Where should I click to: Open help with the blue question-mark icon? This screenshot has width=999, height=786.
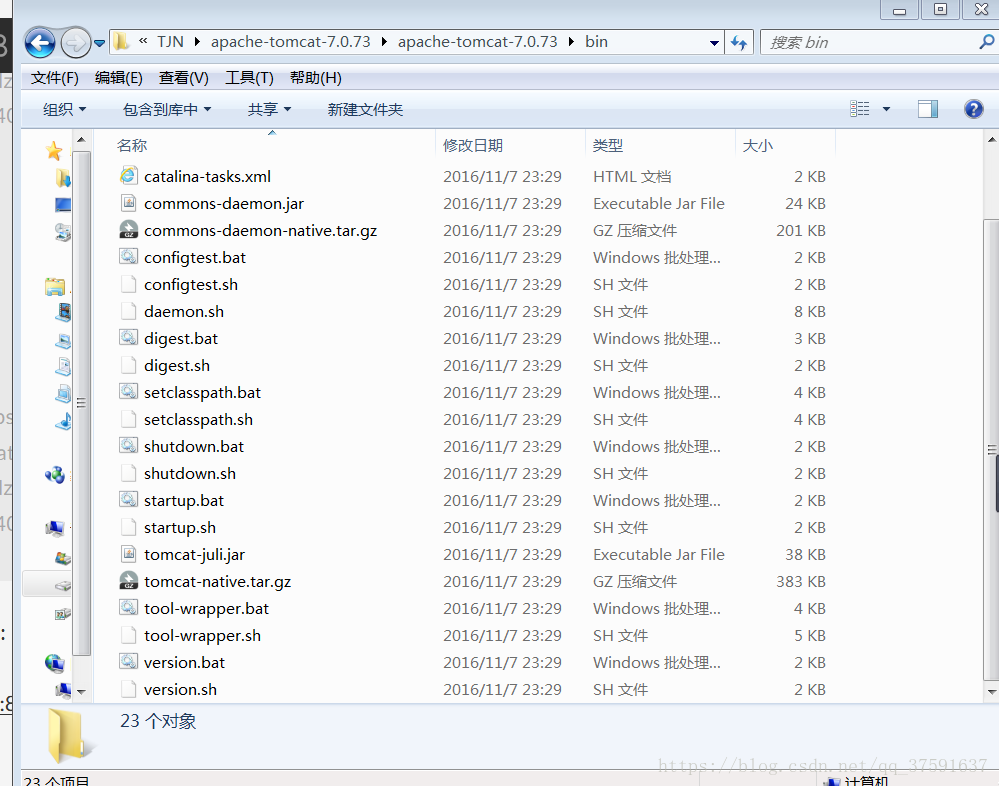point(974,109)
